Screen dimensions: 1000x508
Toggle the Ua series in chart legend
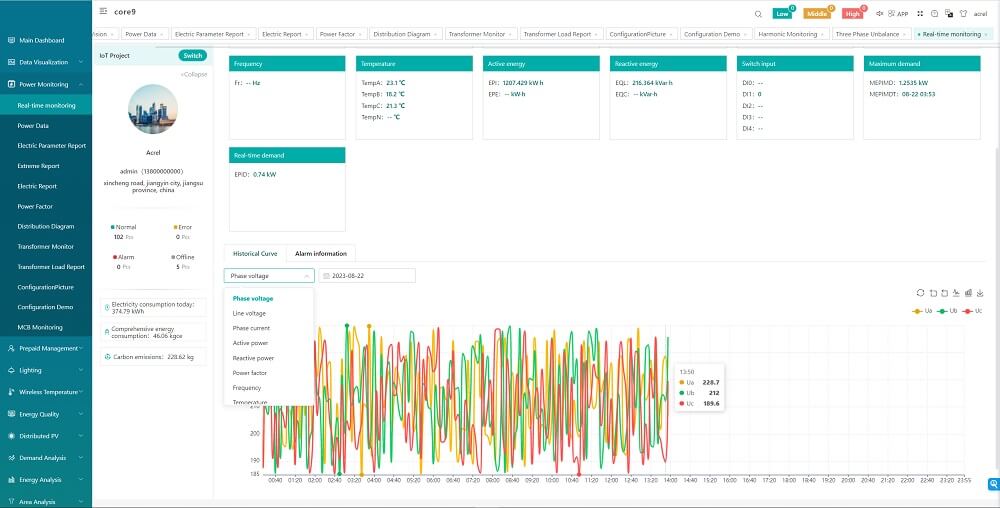pos(920,311)
